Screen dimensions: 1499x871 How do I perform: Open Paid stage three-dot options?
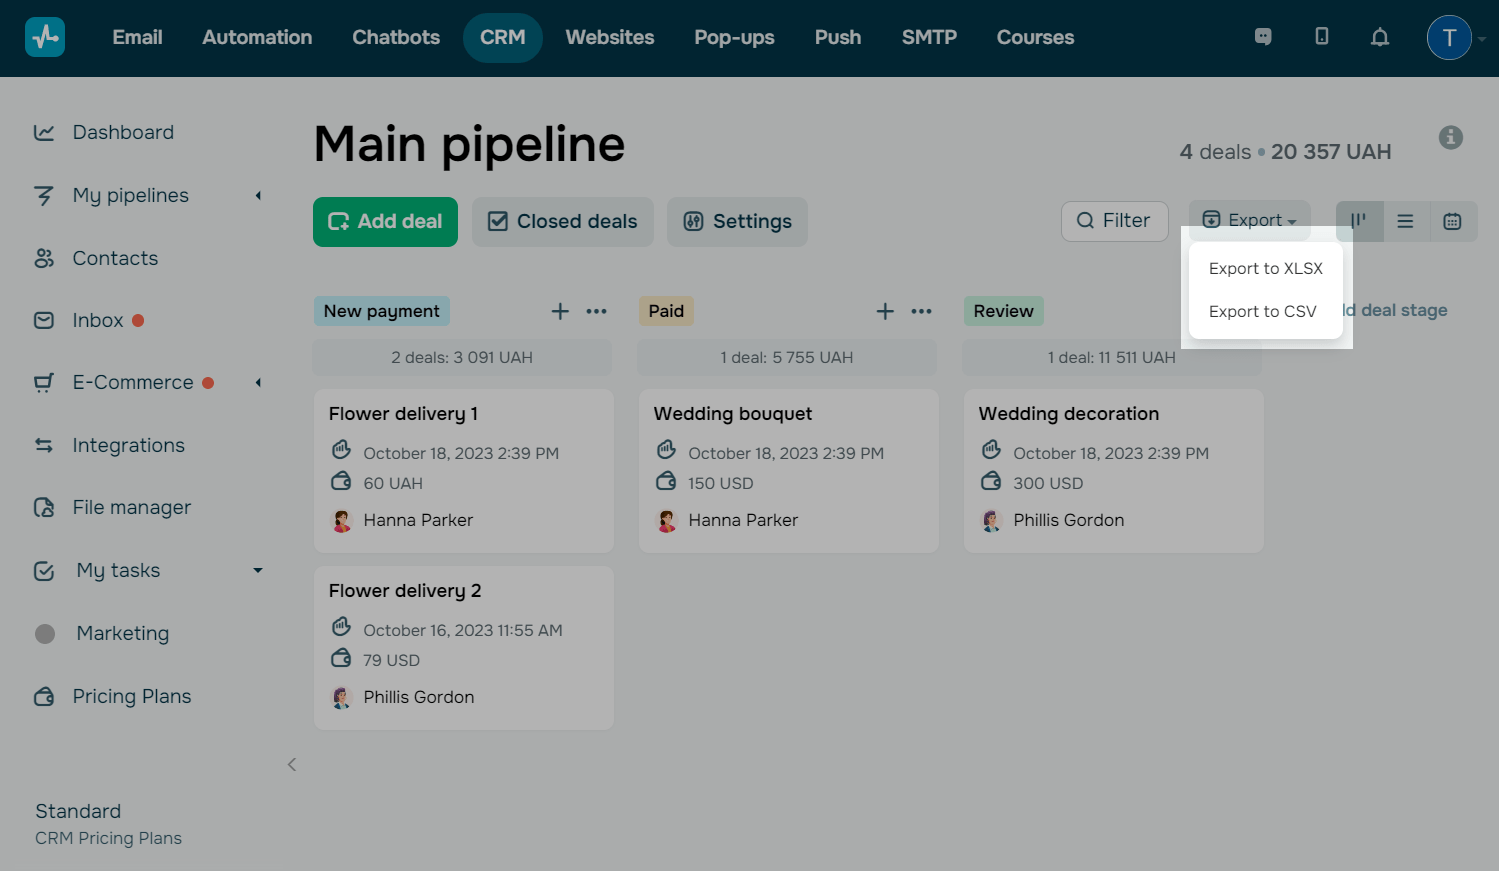921,311
